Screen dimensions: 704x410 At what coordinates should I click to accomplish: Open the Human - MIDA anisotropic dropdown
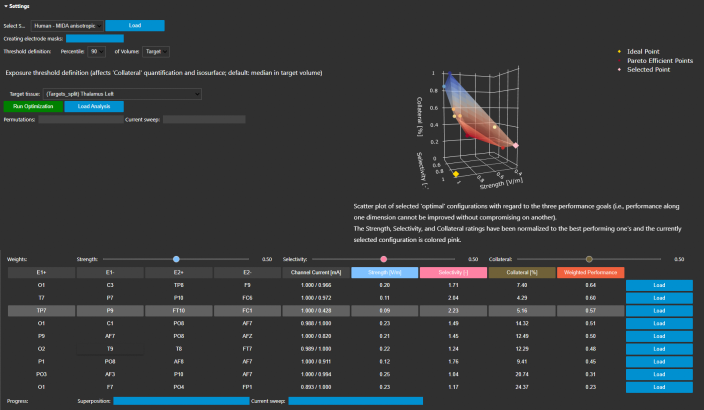(x=67, y=26)
